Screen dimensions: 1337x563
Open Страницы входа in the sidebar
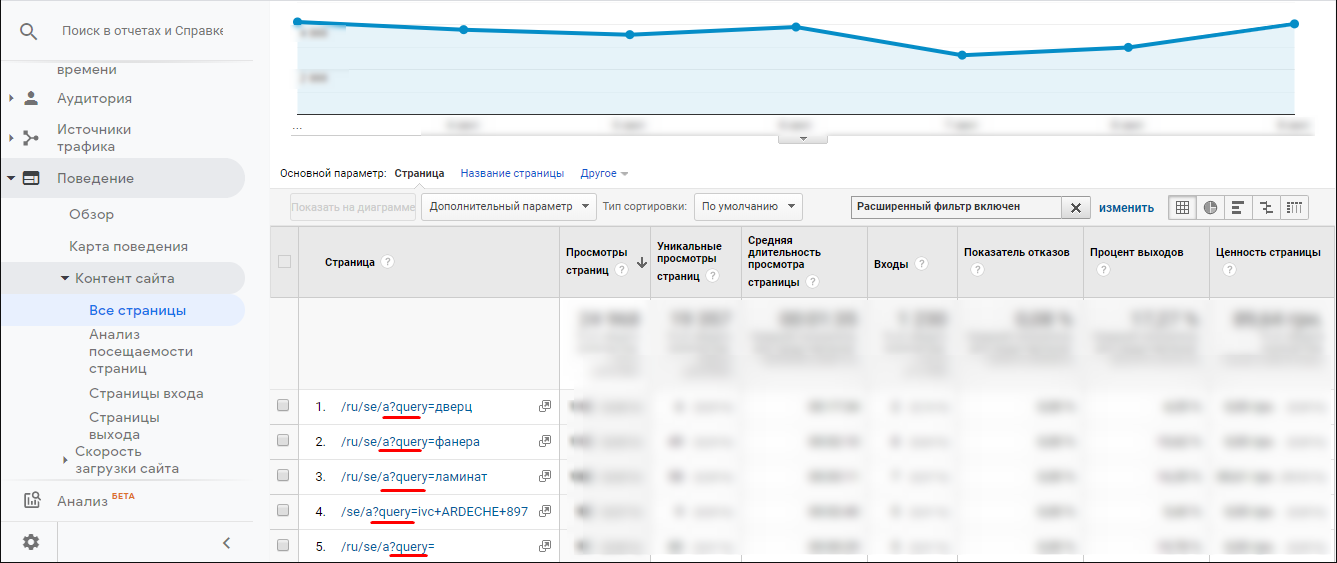click(x=146, y=393)
